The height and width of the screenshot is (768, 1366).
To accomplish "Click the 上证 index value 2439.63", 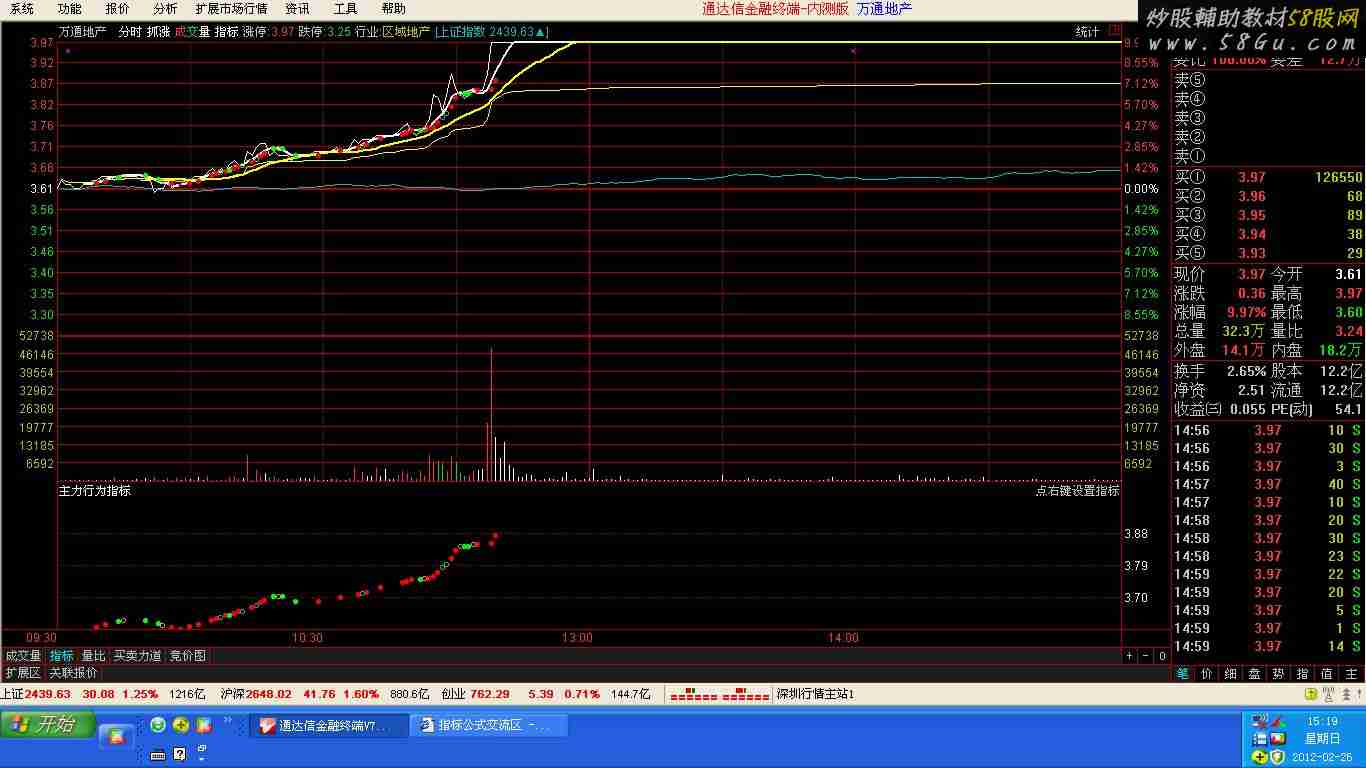I will point(48,694).
